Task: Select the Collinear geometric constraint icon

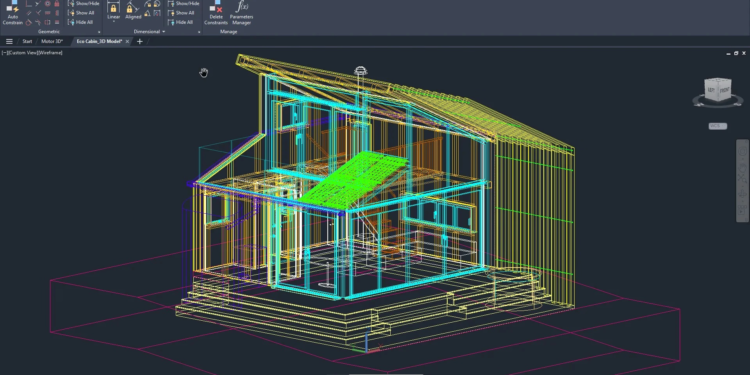Action: (38, 3)
